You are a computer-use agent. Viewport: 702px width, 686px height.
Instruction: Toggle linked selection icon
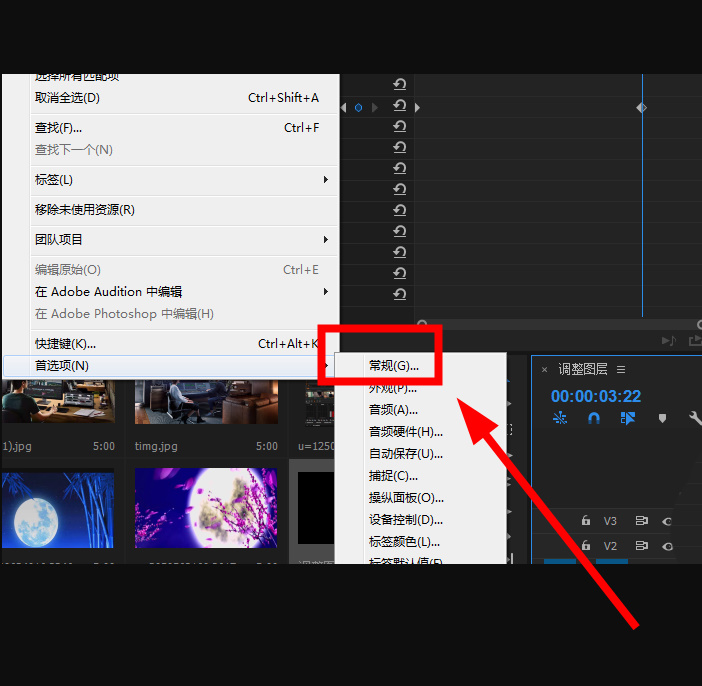(x=628, y=418)
